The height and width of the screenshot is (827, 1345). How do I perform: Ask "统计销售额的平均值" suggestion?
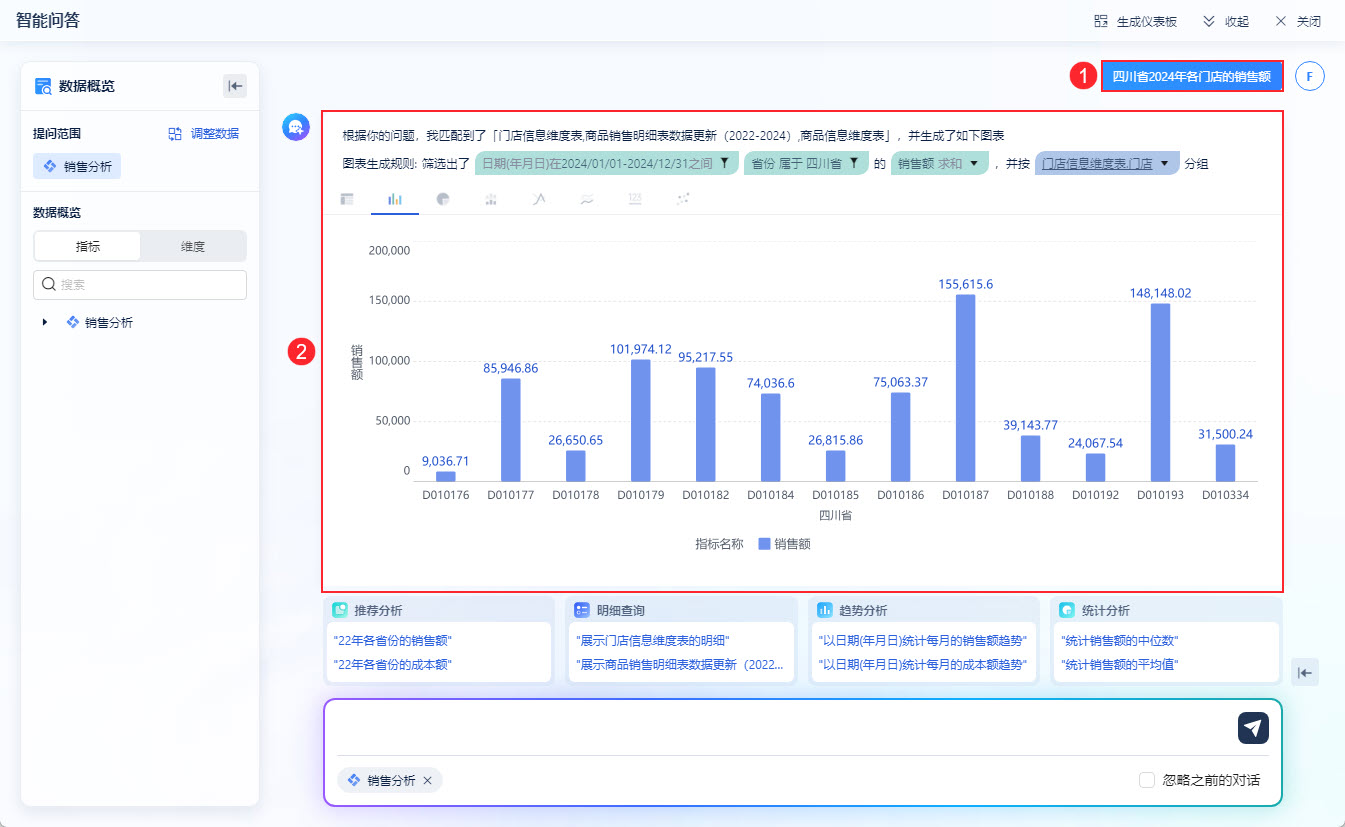pos(1119,664)
